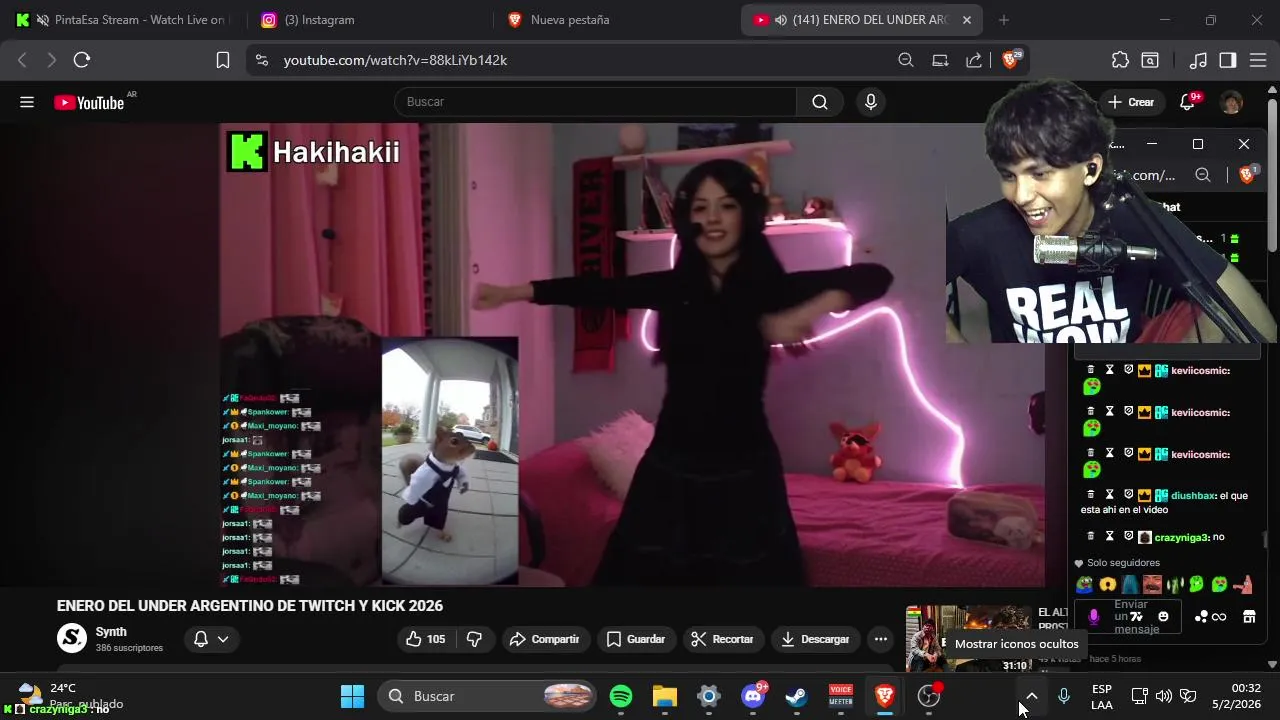The width and height of the screenshot is (1280, 720).
Task: Open Brave Shields in popup chat window
Action: click(x=1247, y=175)
